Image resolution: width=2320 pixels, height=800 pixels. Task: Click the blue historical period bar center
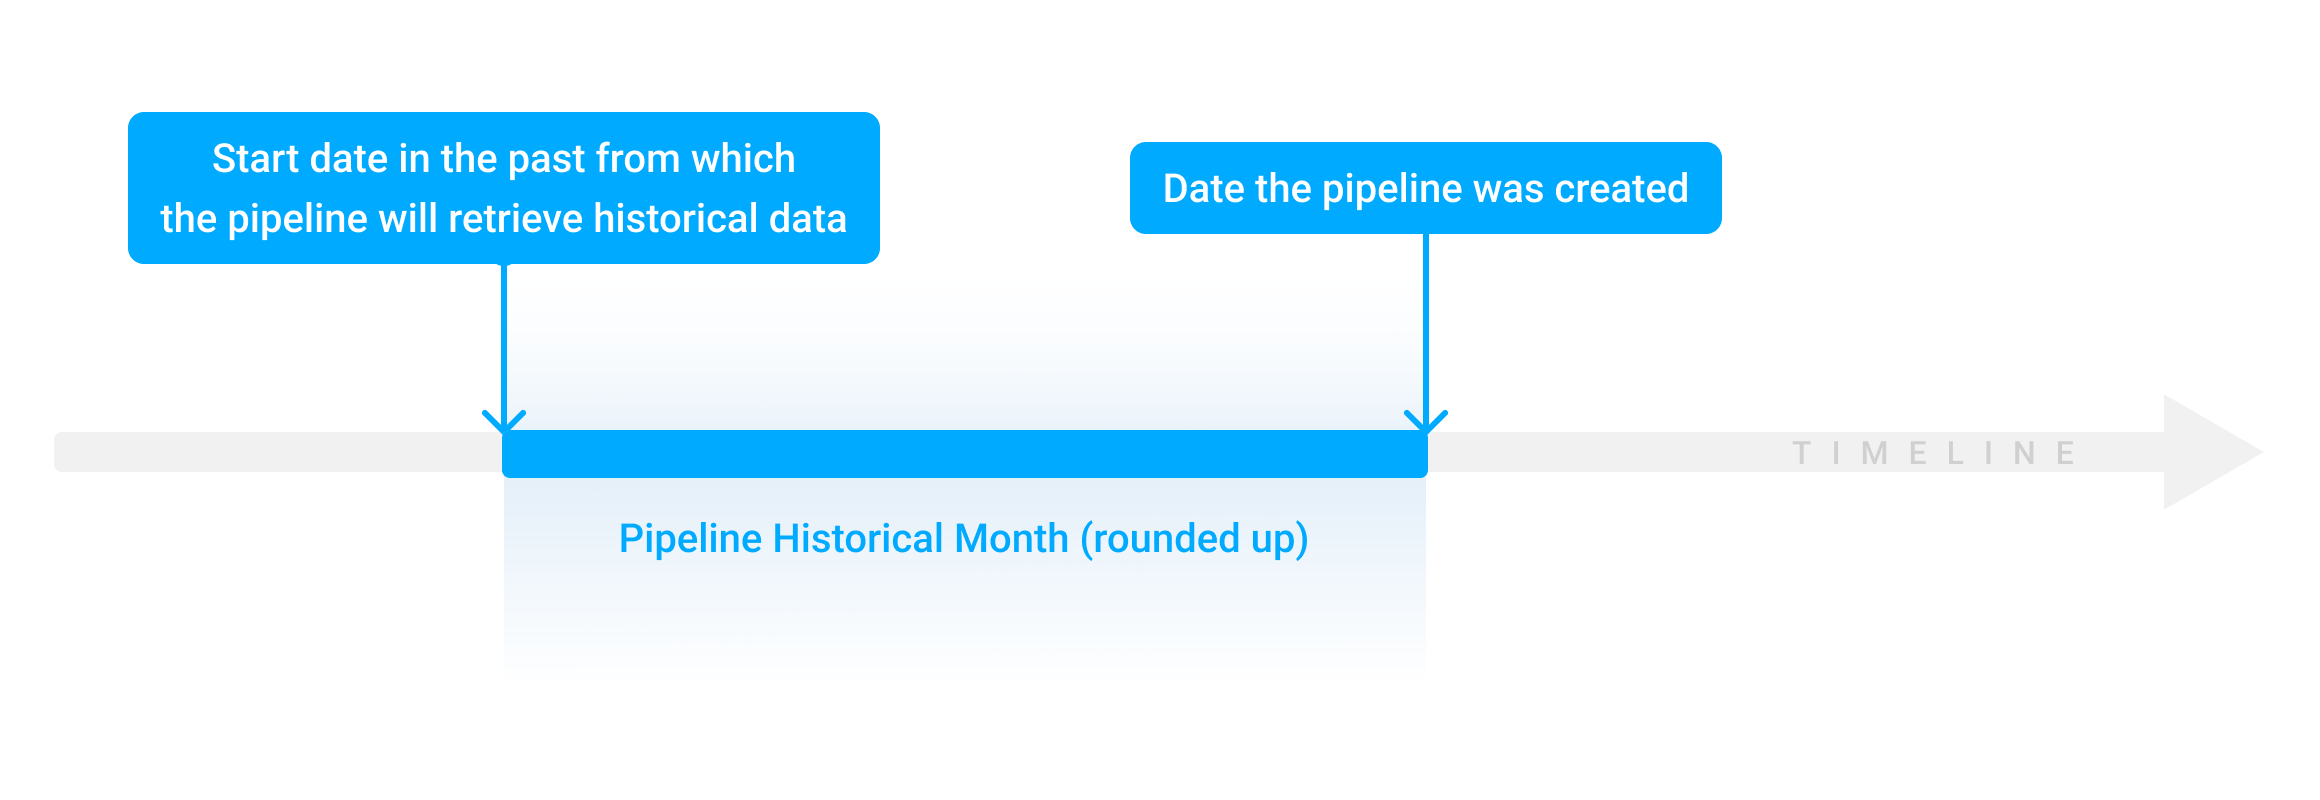965,454
